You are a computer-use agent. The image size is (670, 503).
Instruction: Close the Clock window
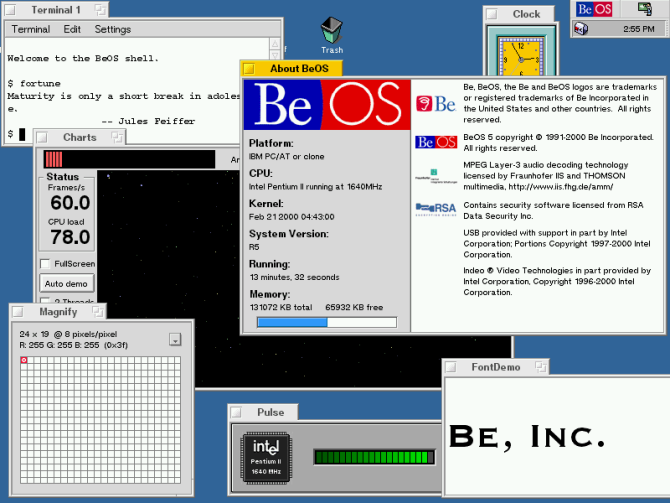(x=492, y=14)
